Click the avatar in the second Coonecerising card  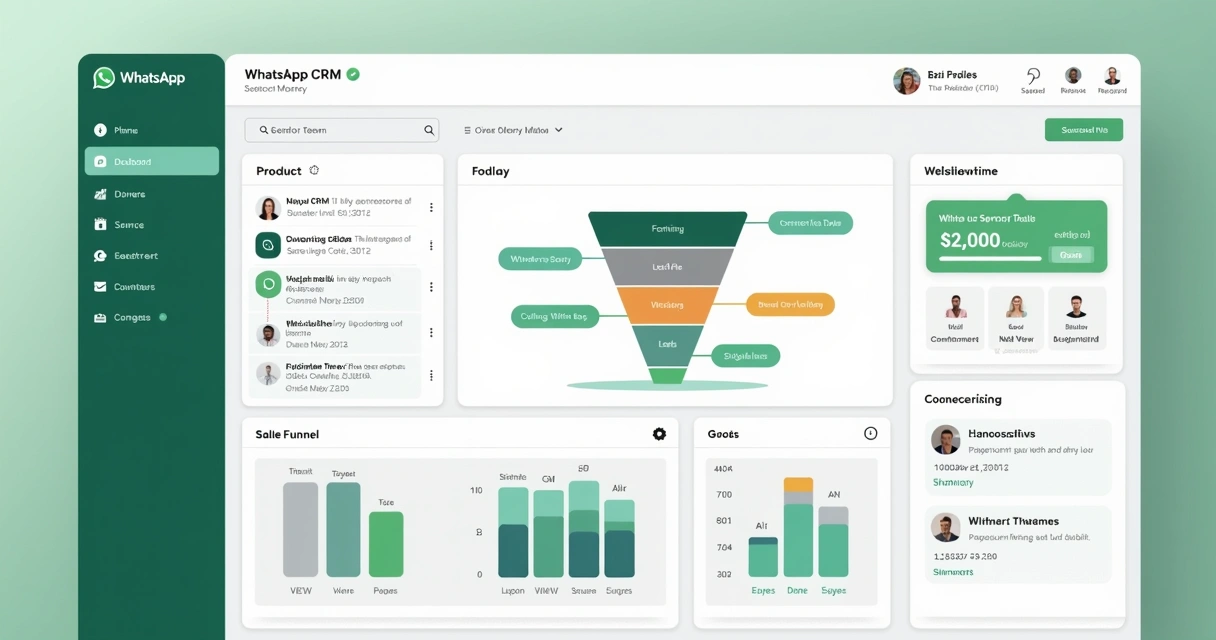click(x=945, y=527)
